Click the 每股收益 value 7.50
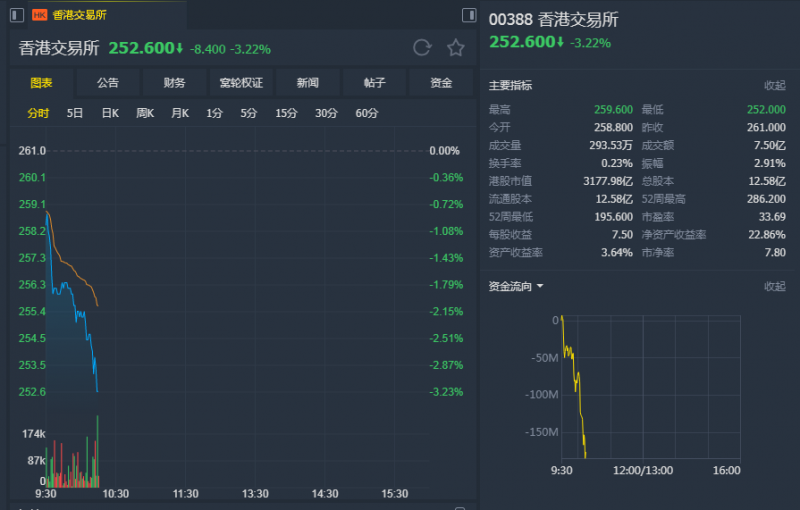Viewport: 800px width, 510px height. coord(622,235)
